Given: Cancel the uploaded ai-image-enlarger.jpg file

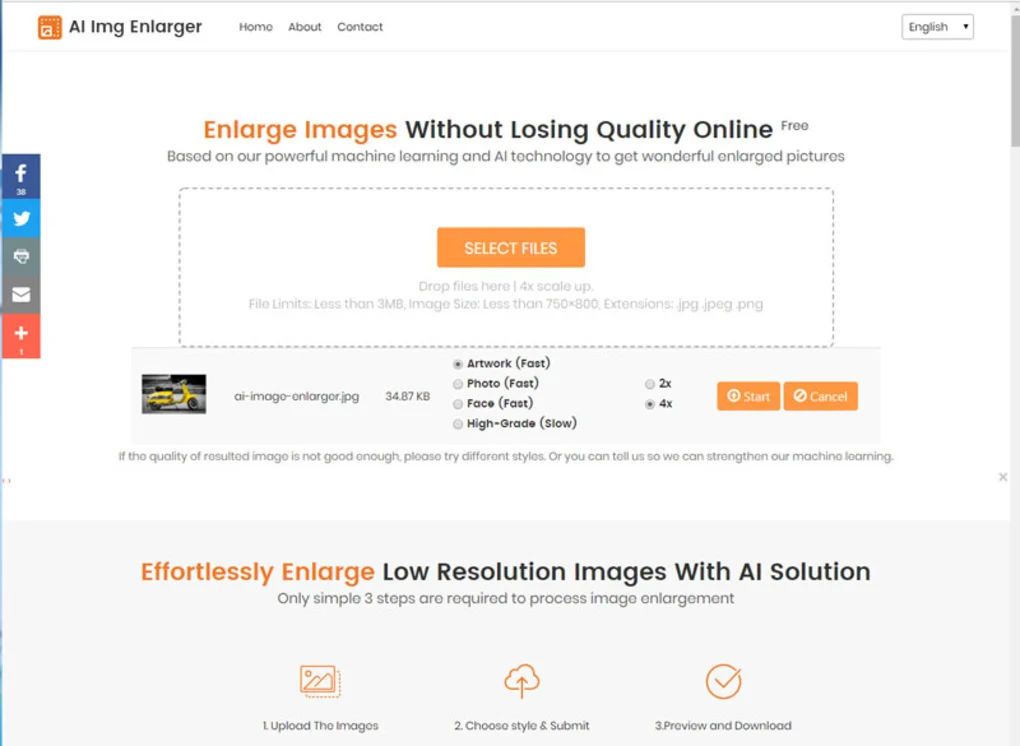Looking at the screenshot, I should click(x=820, y=396).
